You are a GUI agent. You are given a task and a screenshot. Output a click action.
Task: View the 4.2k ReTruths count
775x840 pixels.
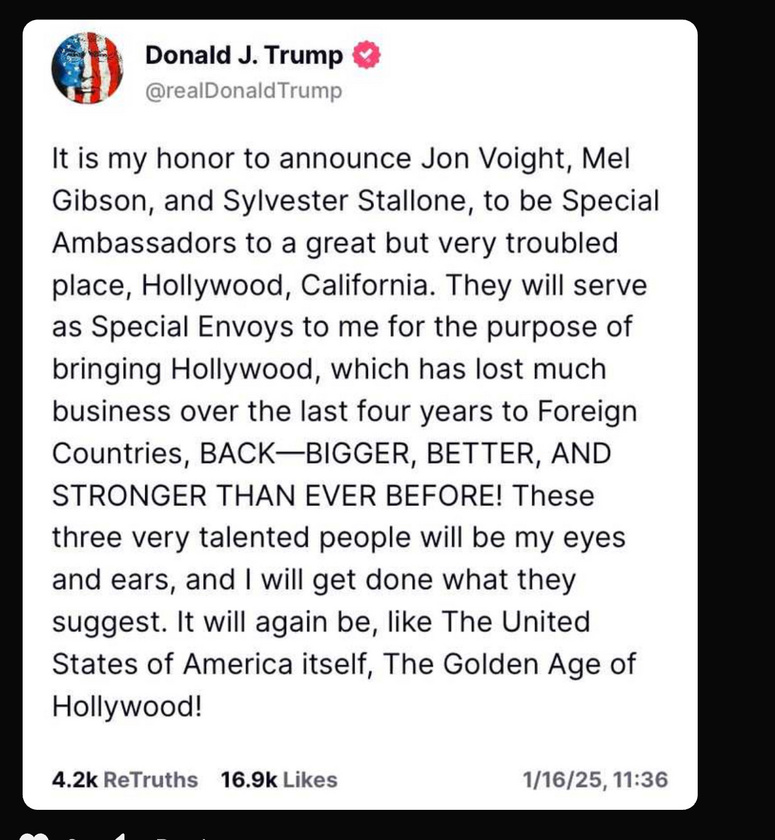click(x=125, y=779)
